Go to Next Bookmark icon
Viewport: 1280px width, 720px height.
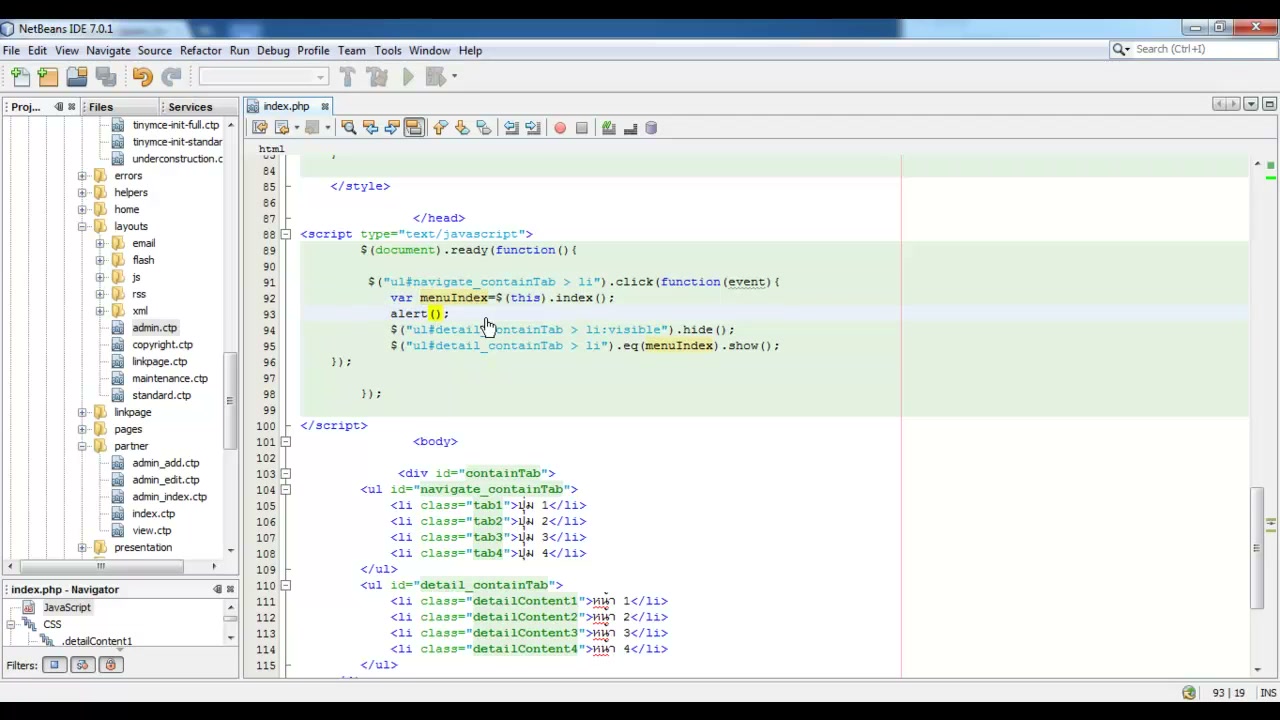[x=462, y=128]
